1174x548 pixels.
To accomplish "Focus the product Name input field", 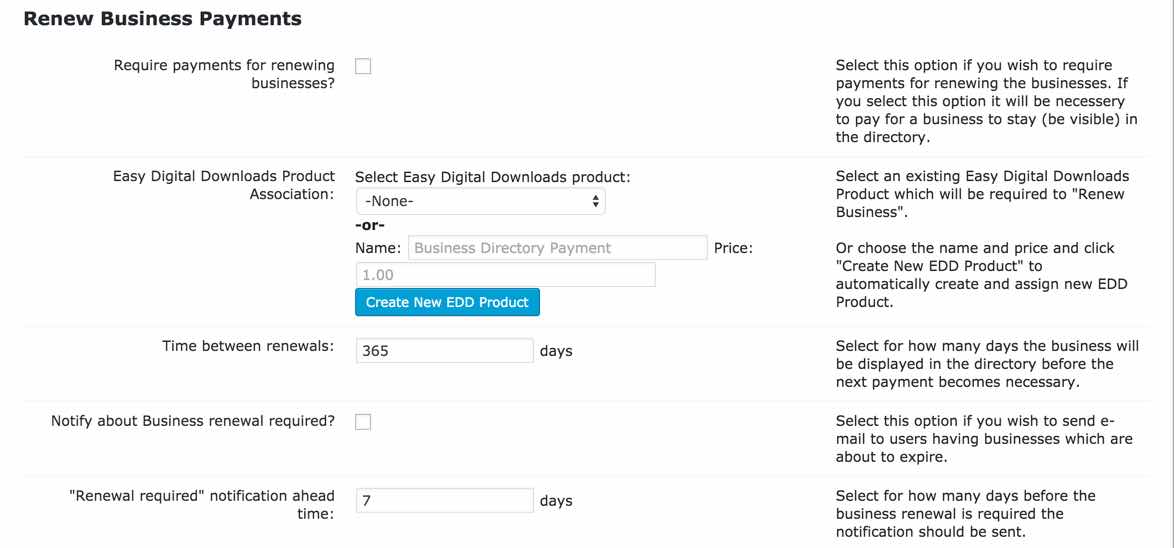I will 557,248.
